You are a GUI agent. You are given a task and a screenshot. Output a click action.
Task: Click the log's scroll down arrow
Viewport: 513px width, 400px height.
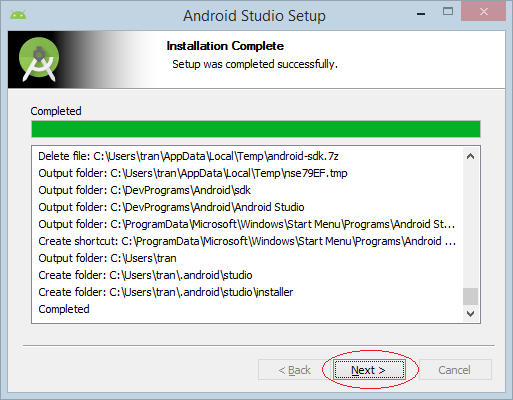click(470, 314)
